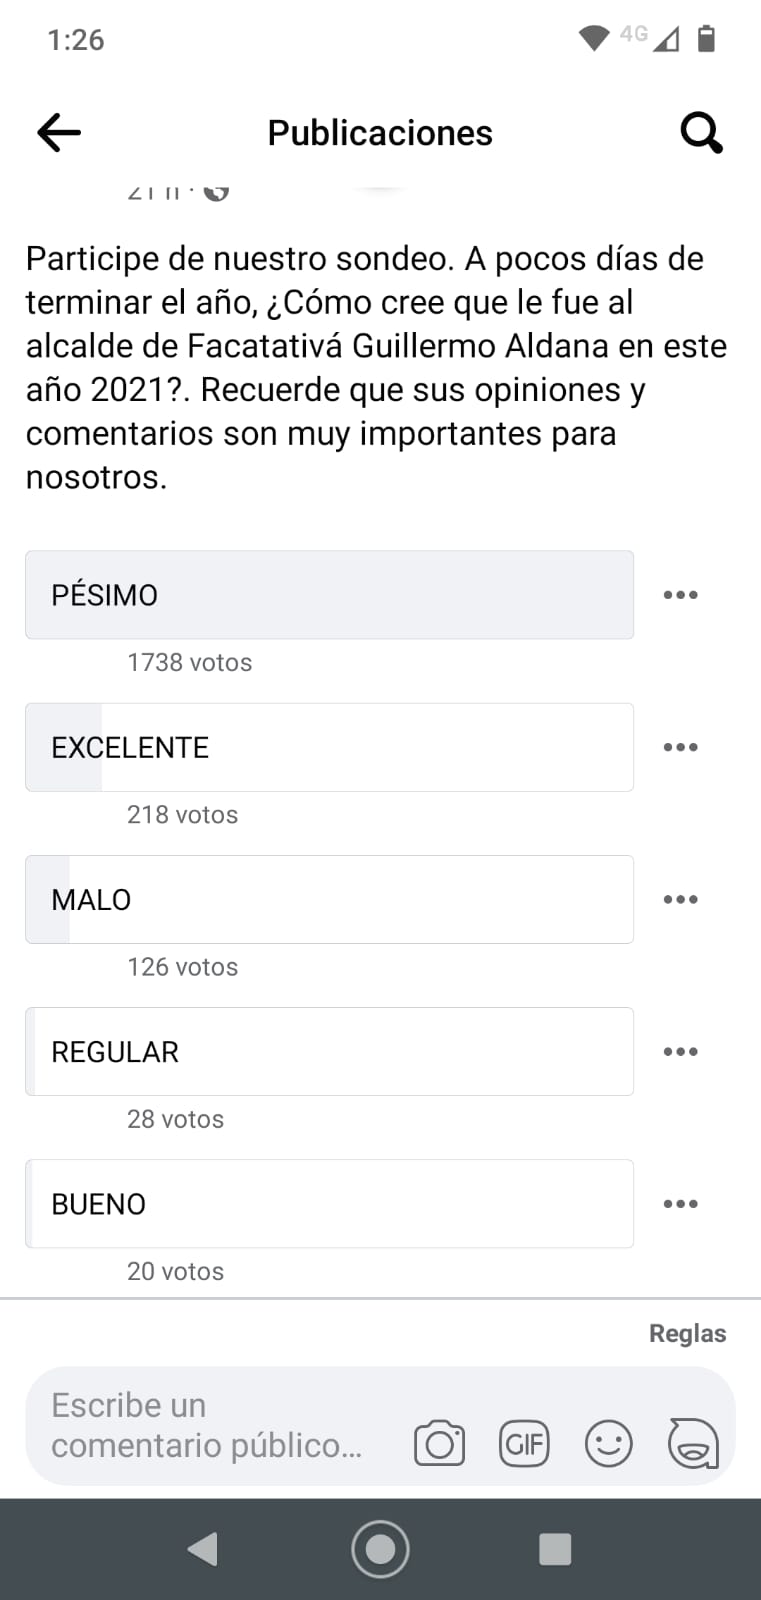This screenshot has height=1600, width=761.
Task: Open the Reglas link
Action: (x=687, y=1333)
